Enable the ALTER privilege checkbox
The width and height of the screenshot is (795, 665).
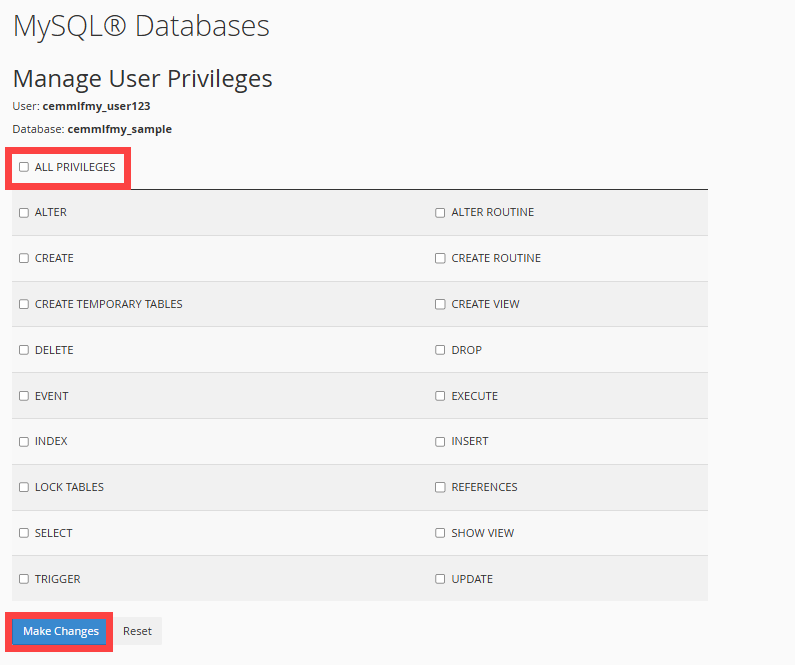click(24, 213)
